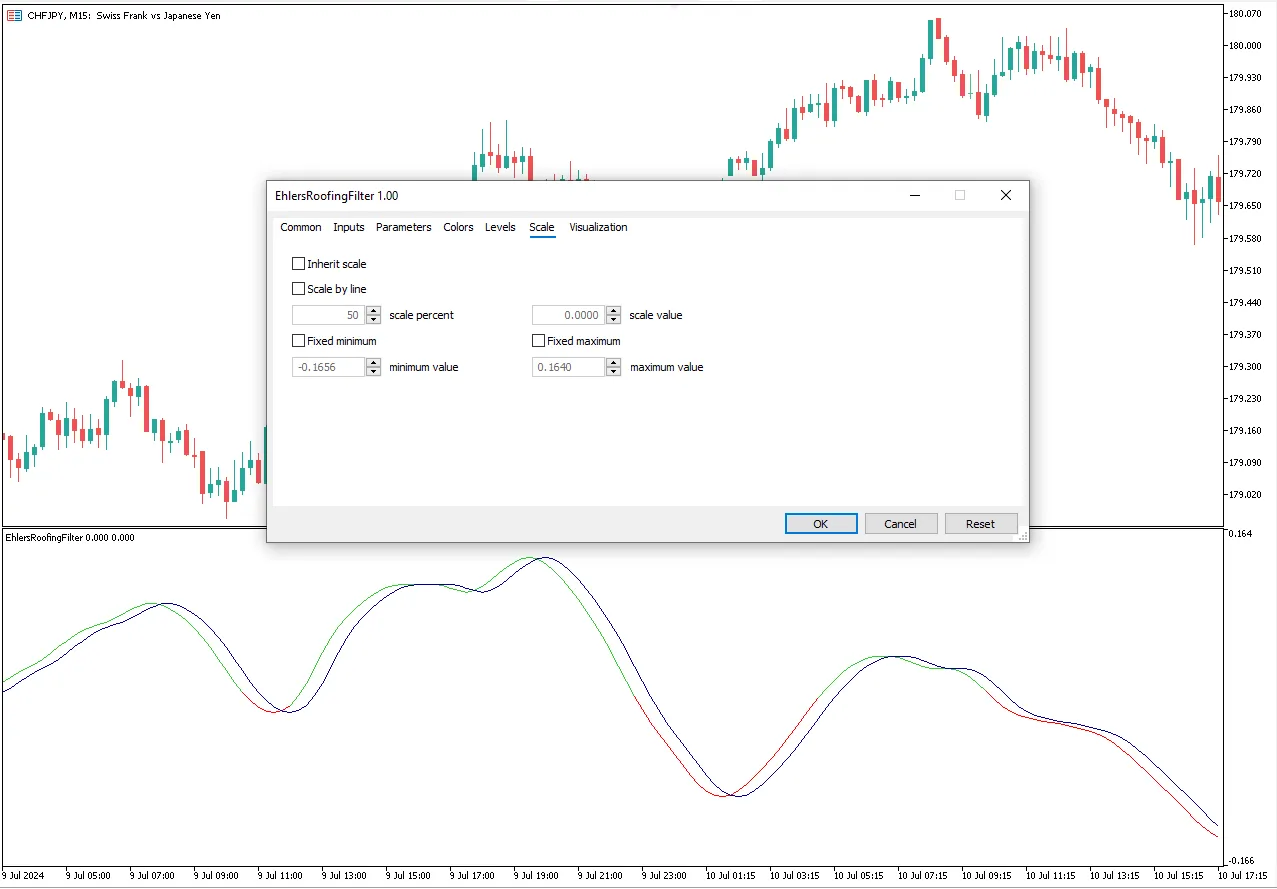Decrease scale percent with the down arrow
The image size is (1277, 889).
tap(373, 319)
